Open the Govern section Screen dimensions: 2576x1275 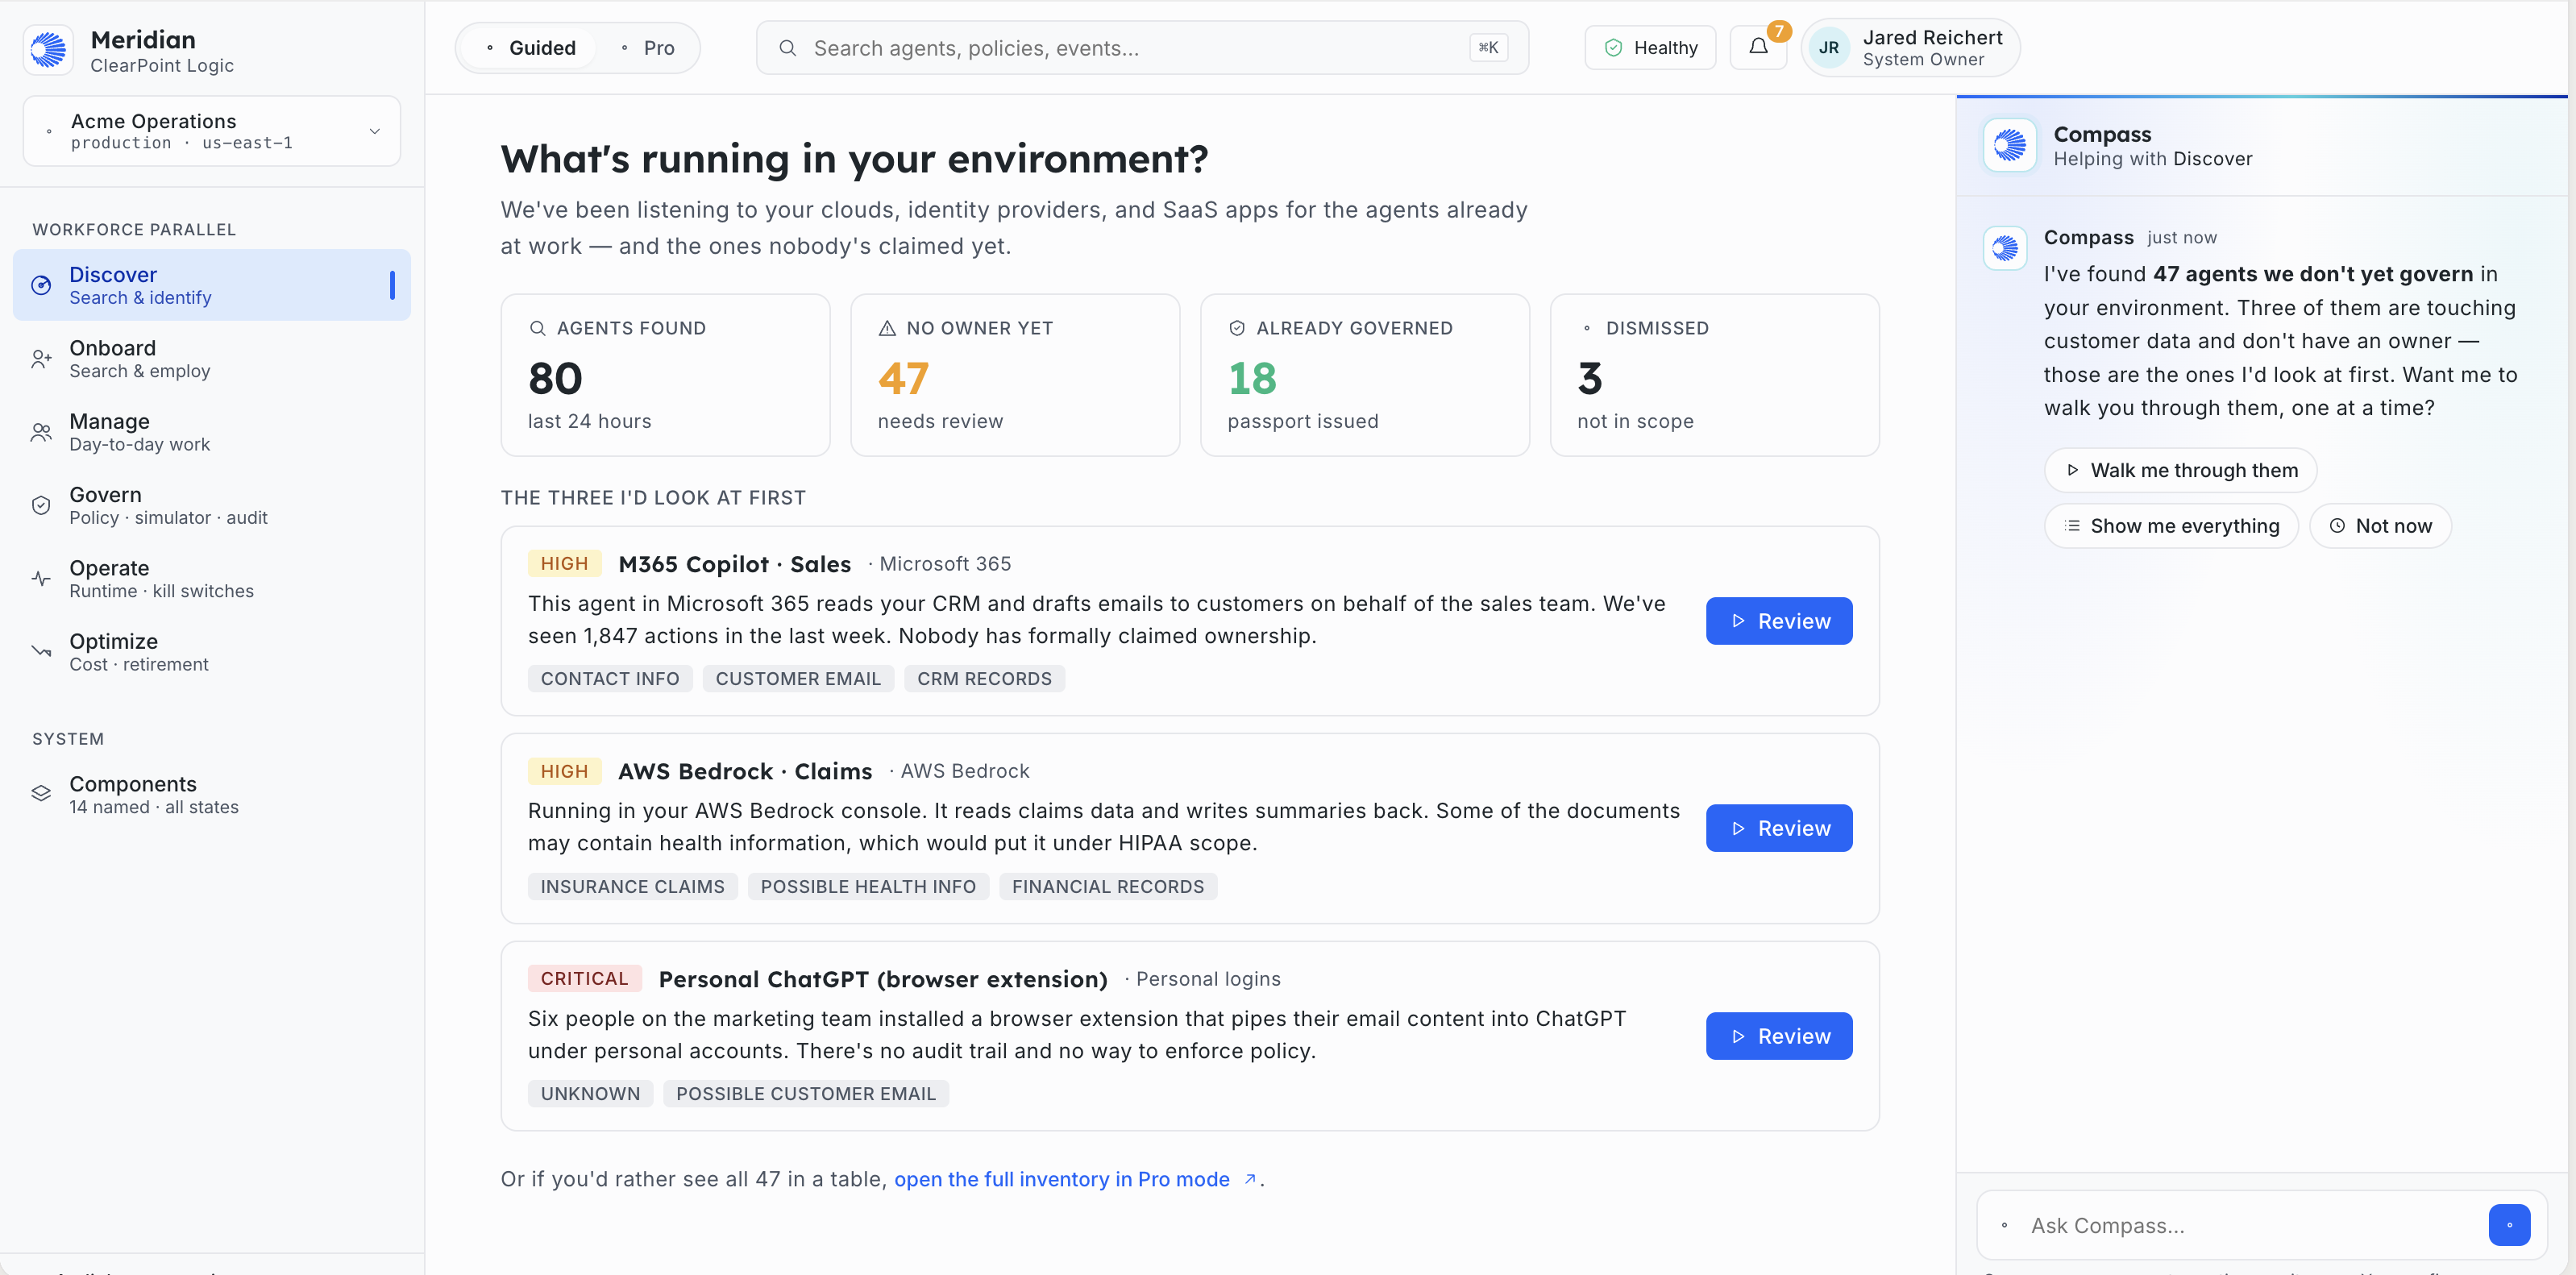(x=212, y=505)
